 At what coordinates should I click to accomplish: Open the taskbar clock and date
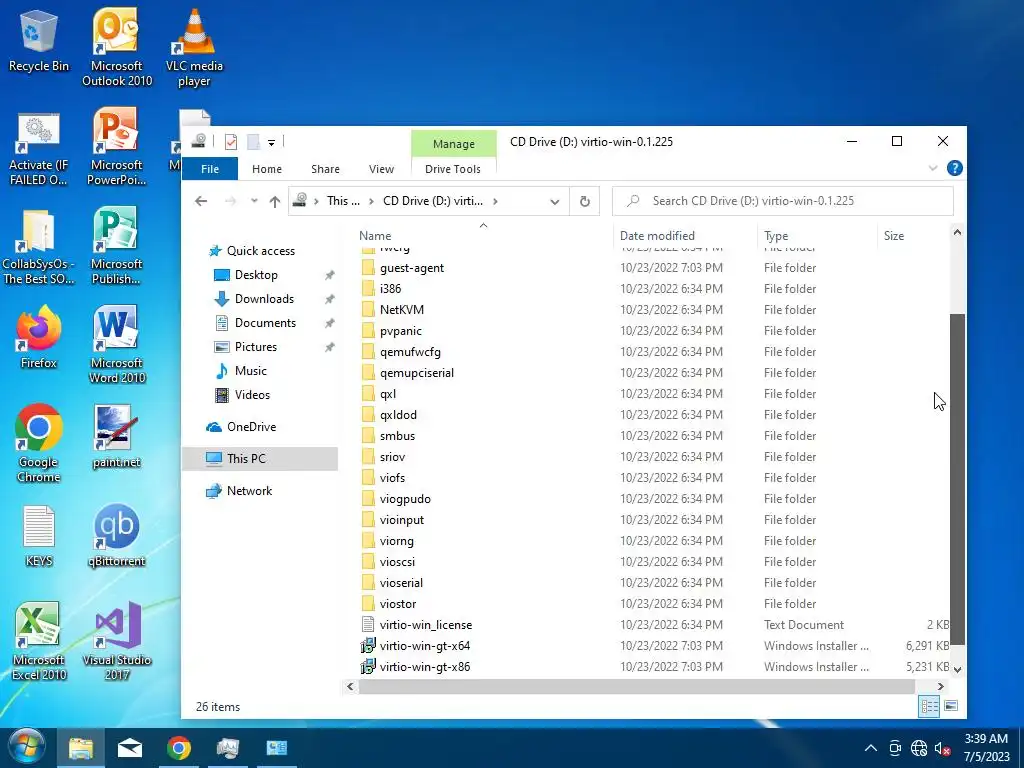coord(986,748)
